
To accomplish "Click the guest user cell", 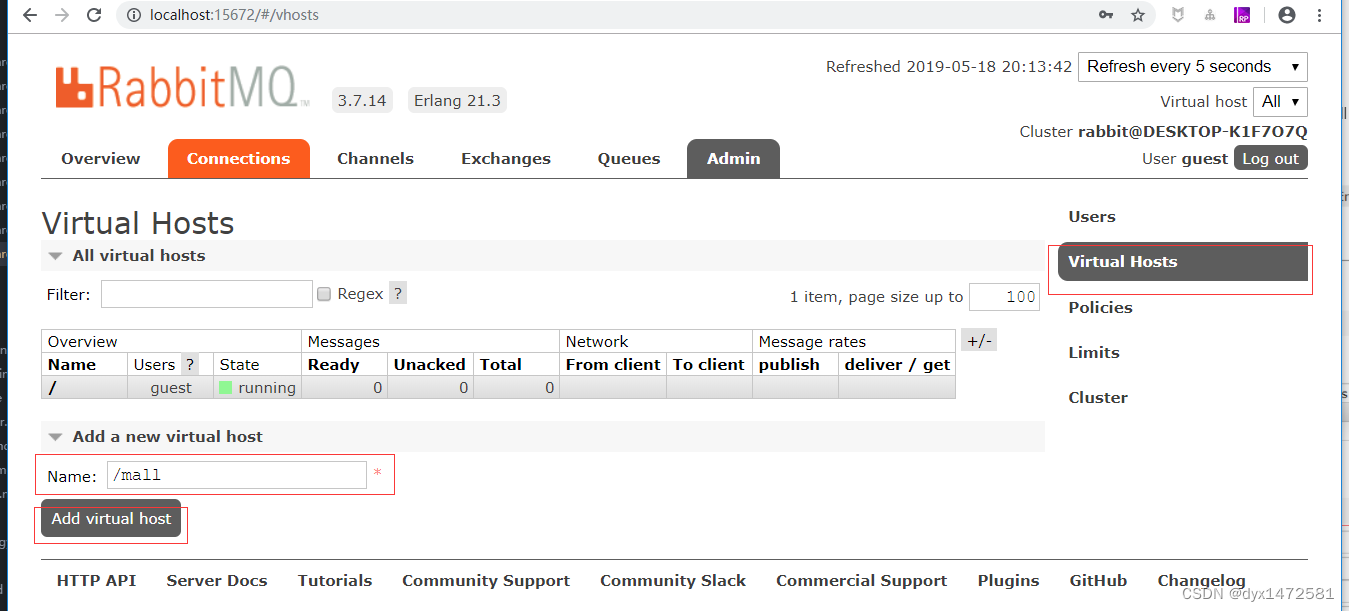I will tap(171, 388).
